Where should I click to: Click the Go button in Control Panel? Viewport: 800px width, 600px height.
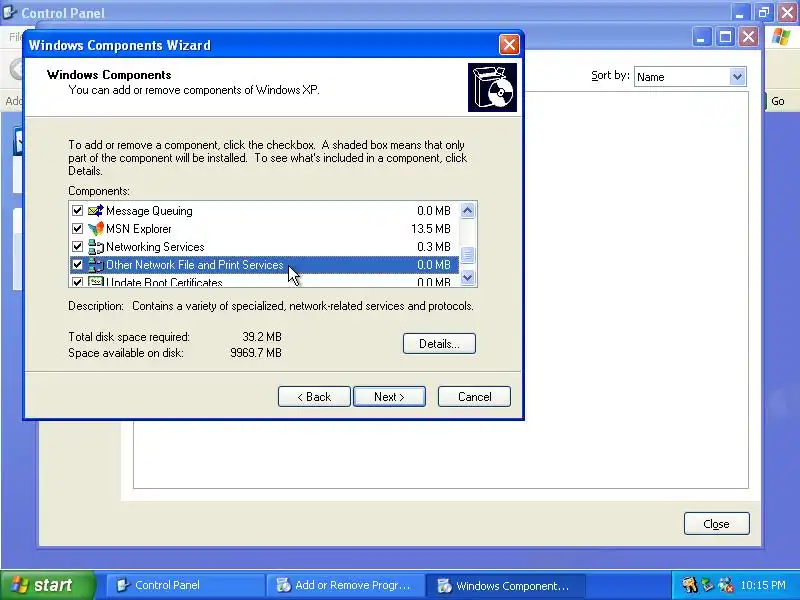pyautogui.click(x=778, y=101)
